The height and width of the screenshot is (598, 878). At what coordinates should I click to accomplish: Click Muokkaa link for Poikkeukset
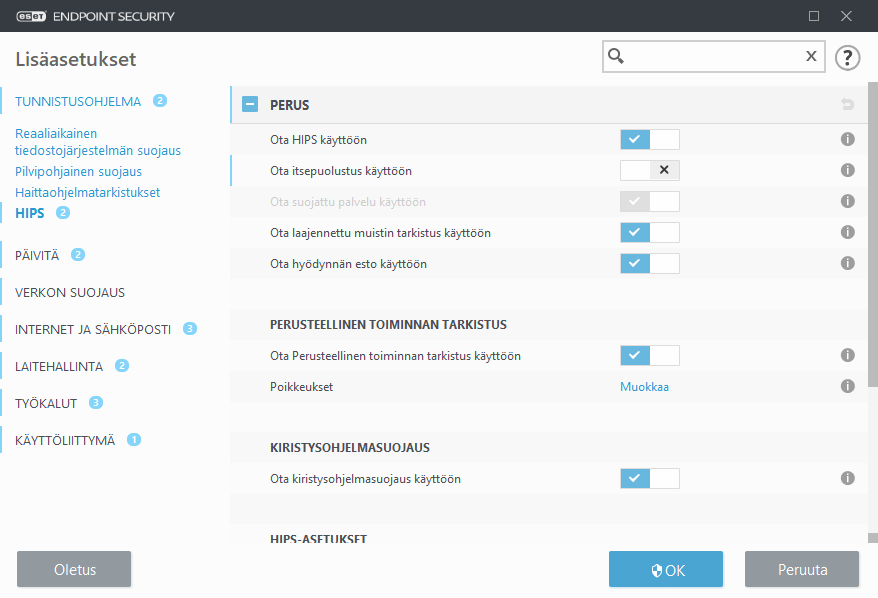click(645, 387)
